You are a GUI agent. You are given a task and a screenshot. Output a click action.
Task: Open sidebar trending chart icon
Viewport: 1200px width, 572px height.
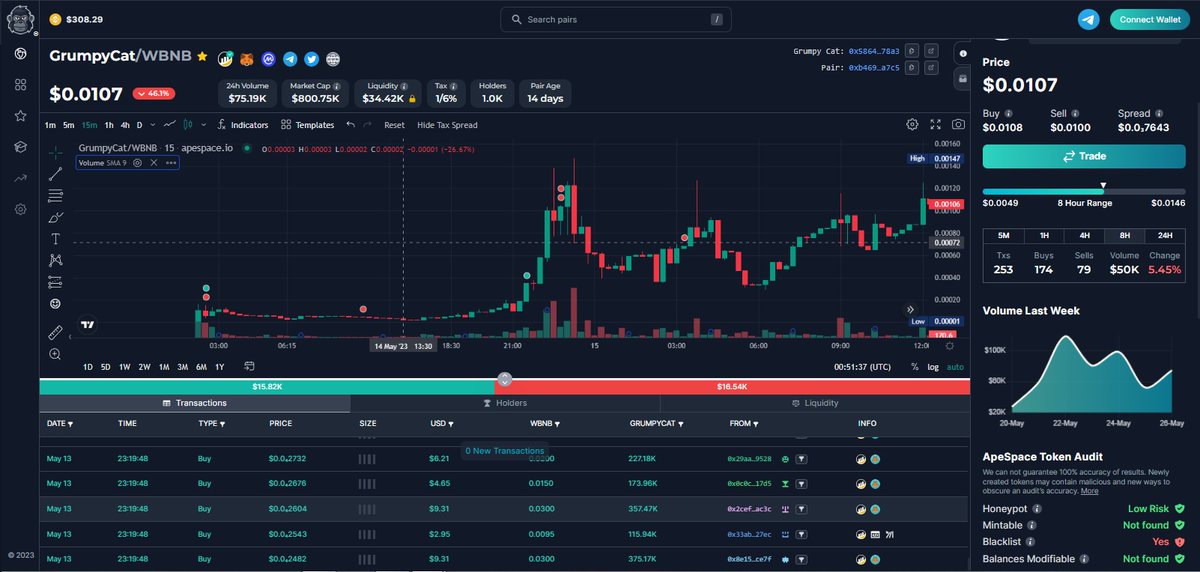click(20, 178)
